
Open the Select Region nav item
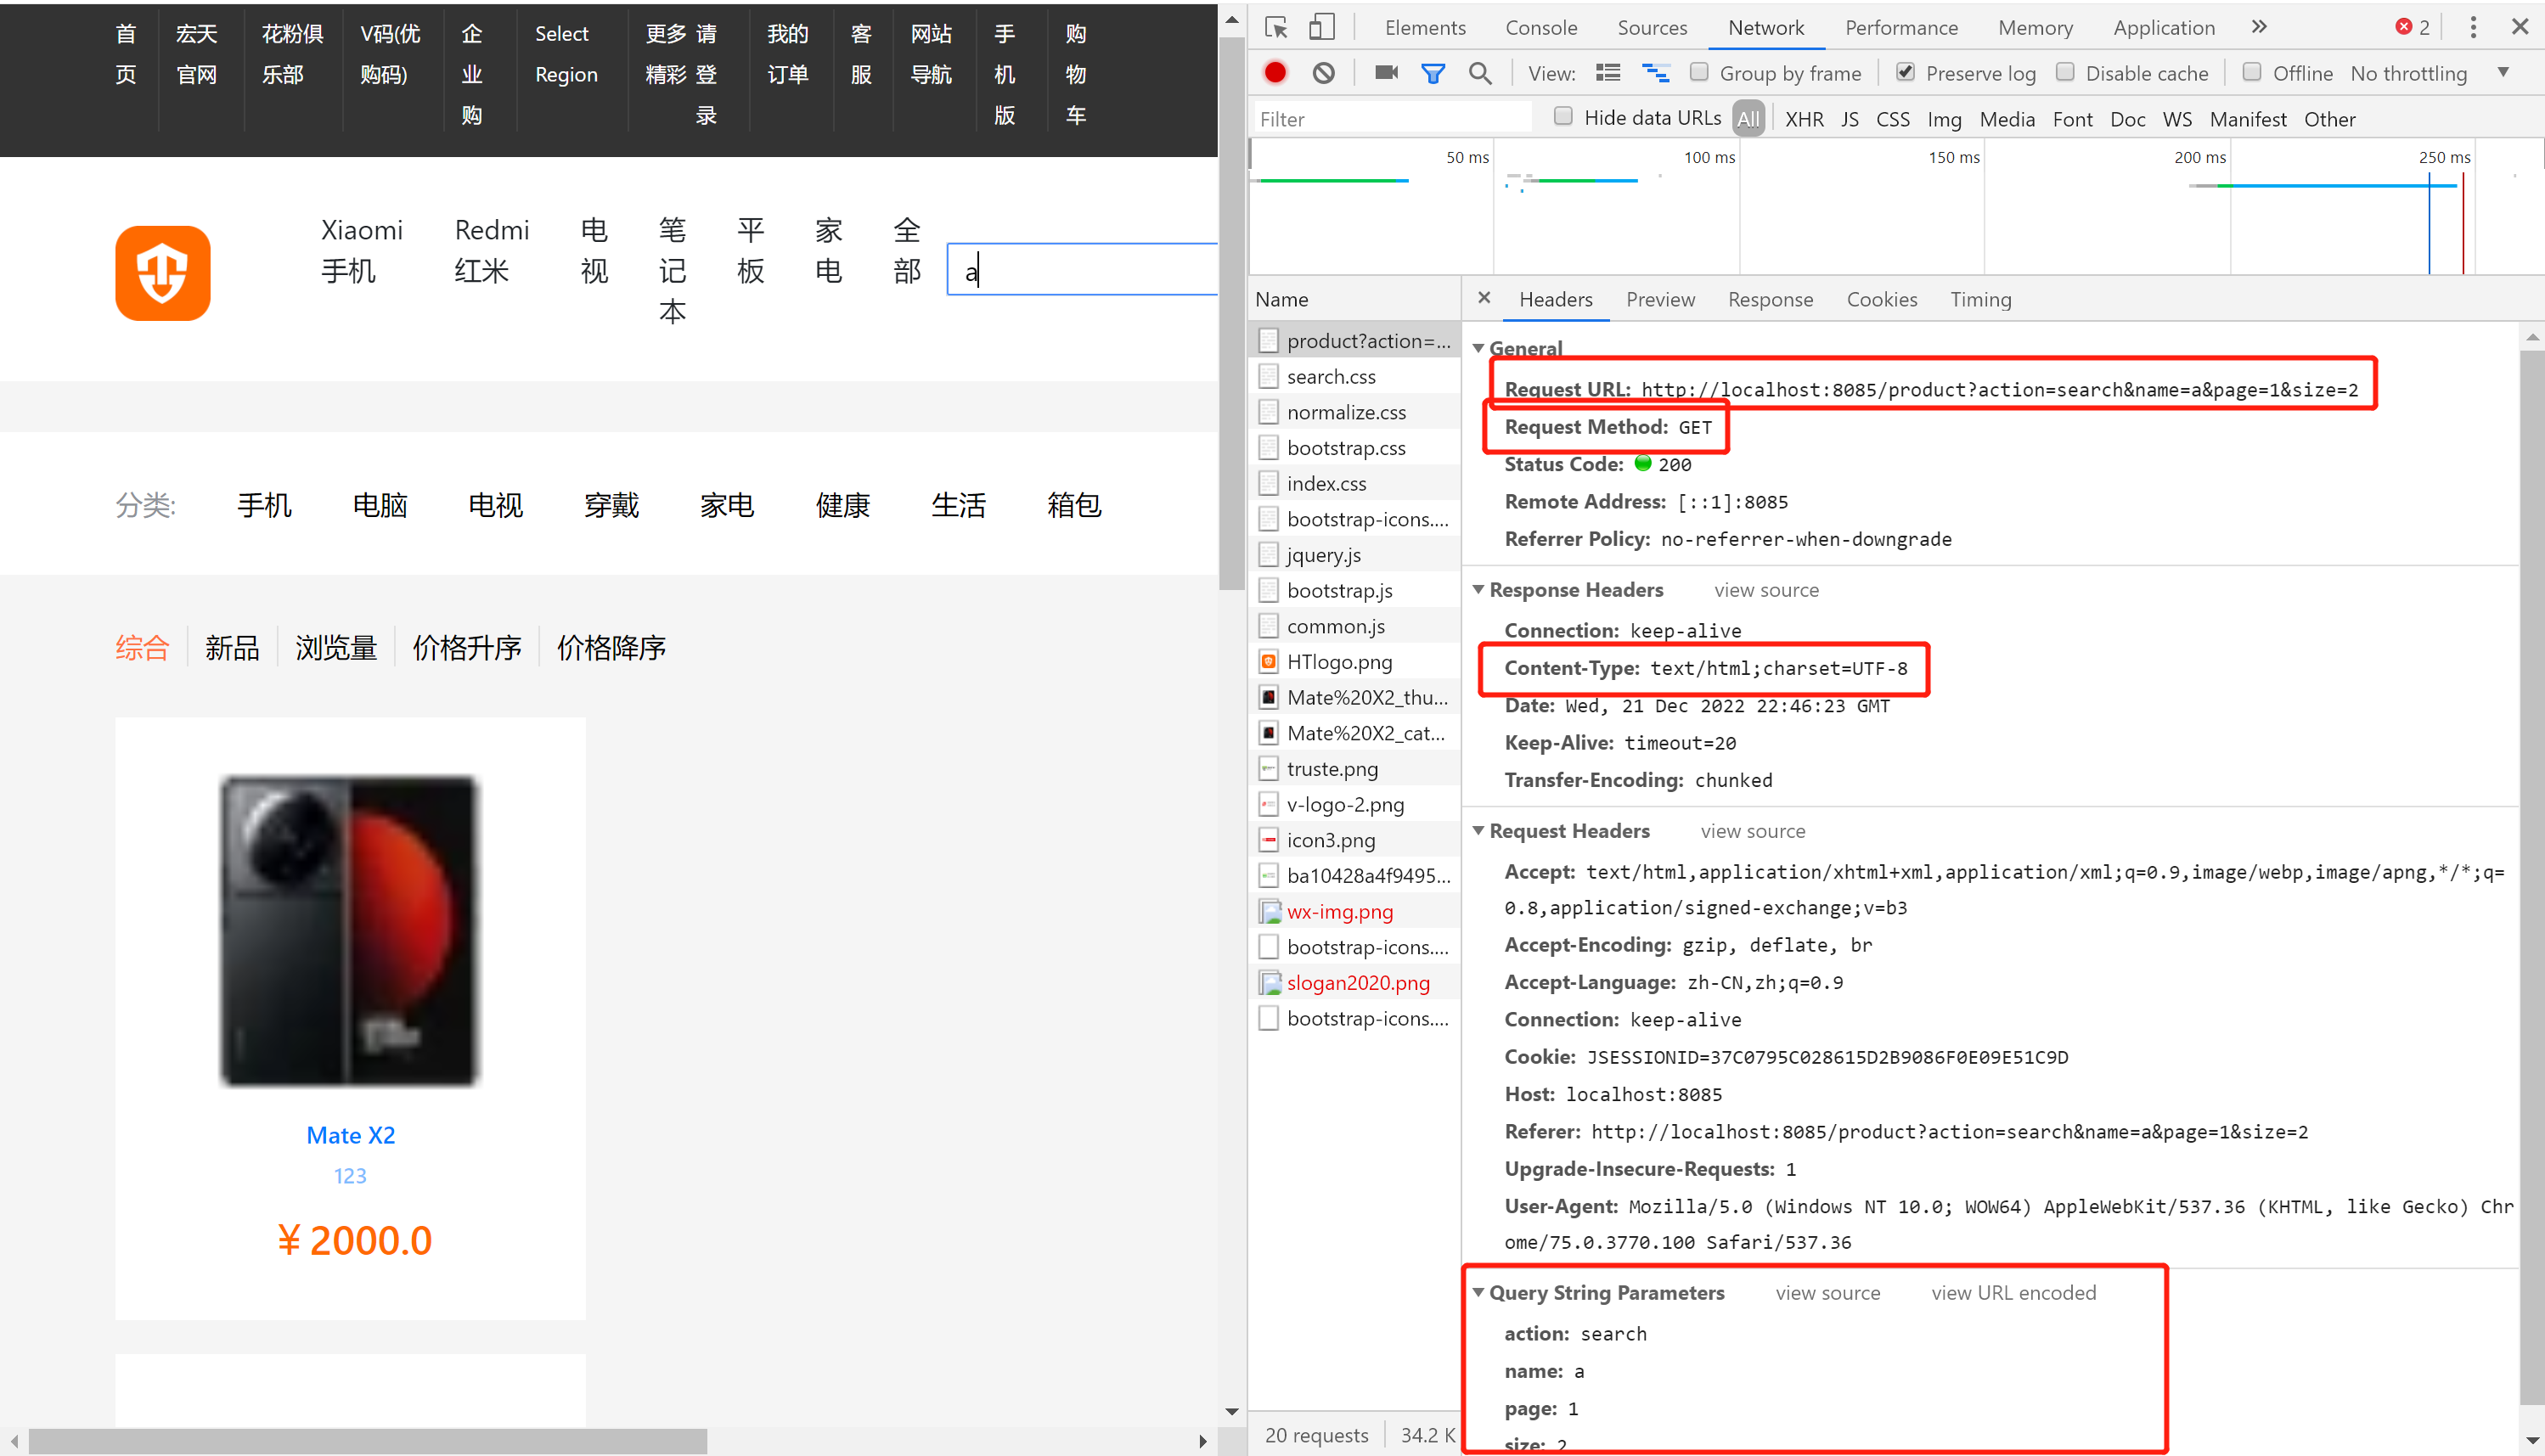coord(566,54)
